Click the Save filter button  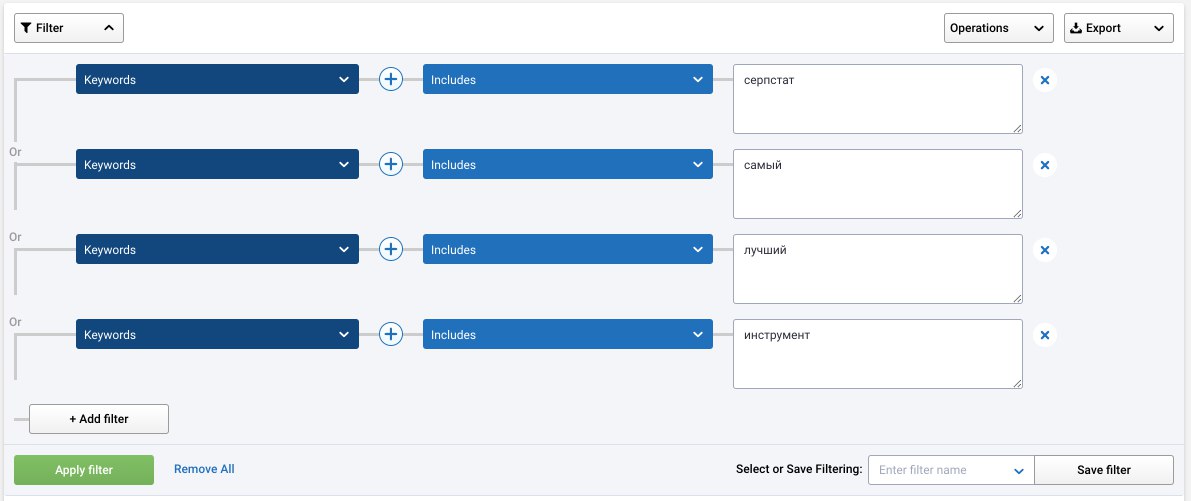1104,470
